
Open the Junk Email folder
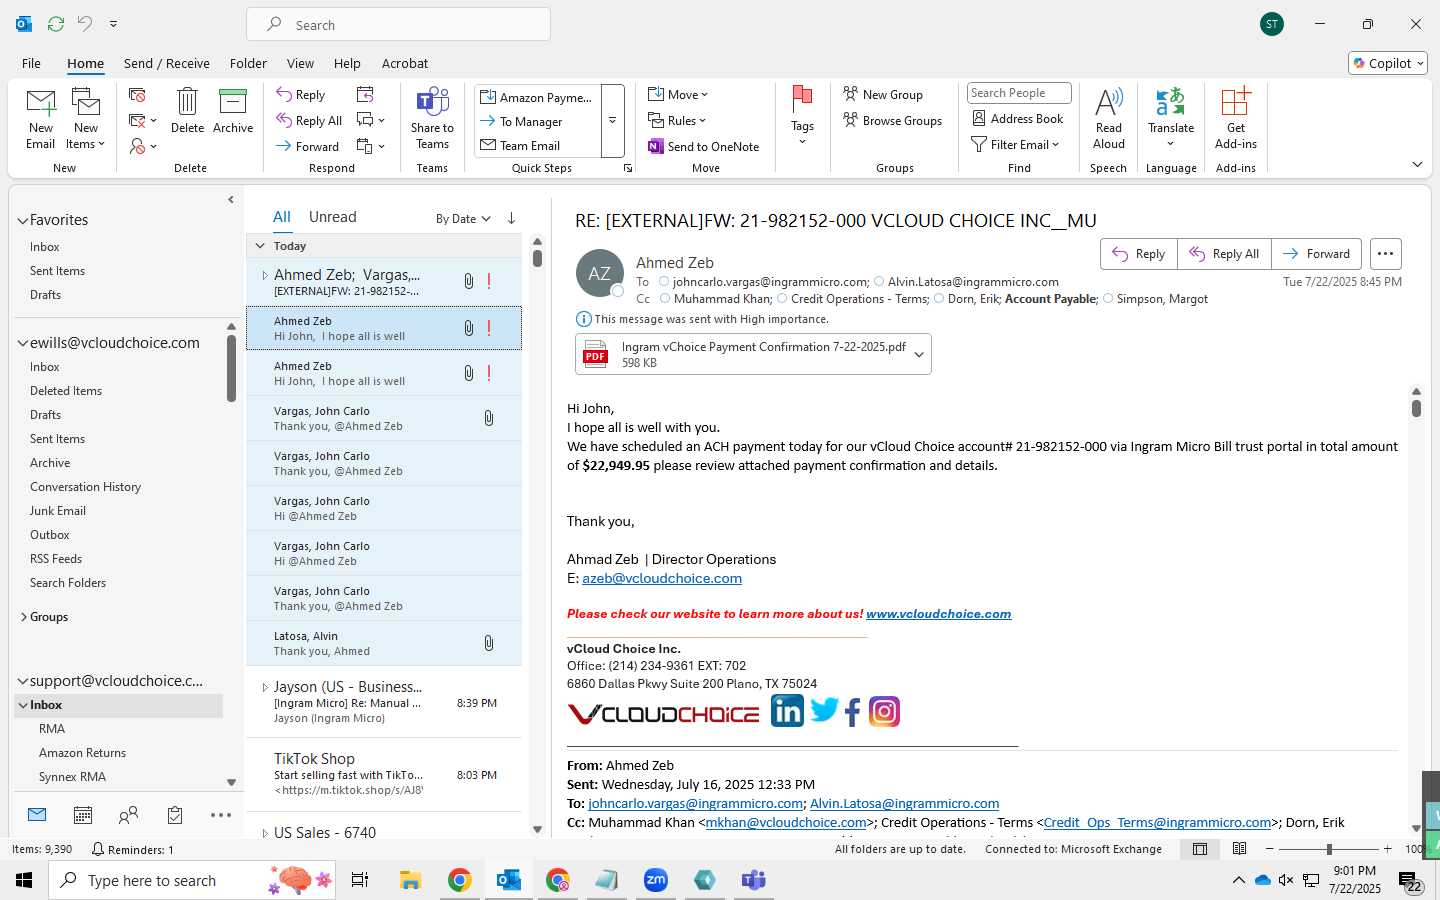(58, 511)
